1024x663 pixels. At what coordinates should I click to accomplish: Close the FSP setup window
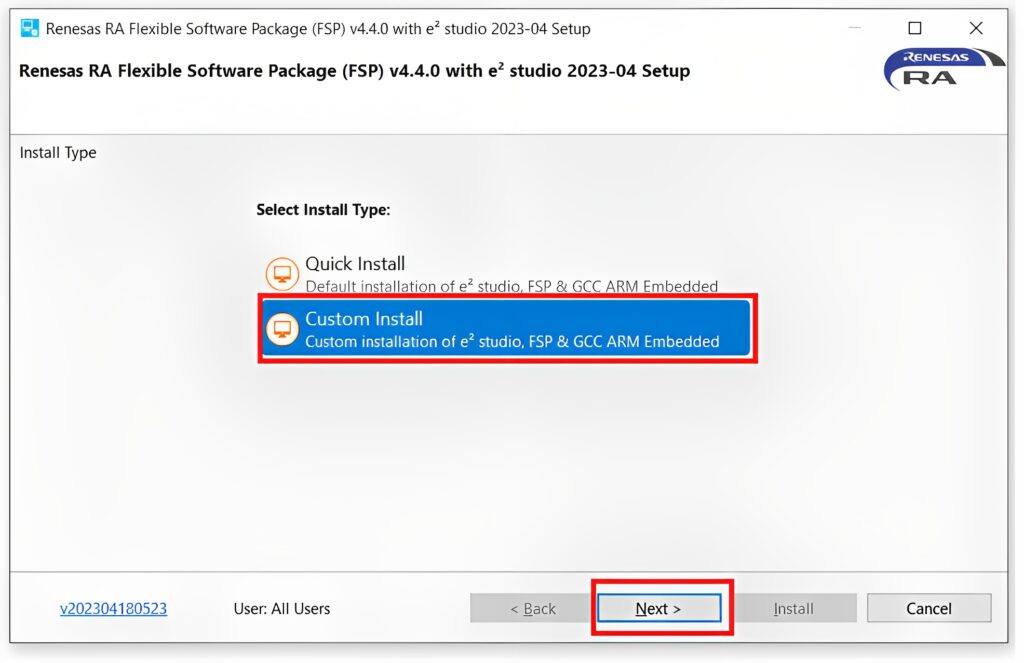coord(975,28)
